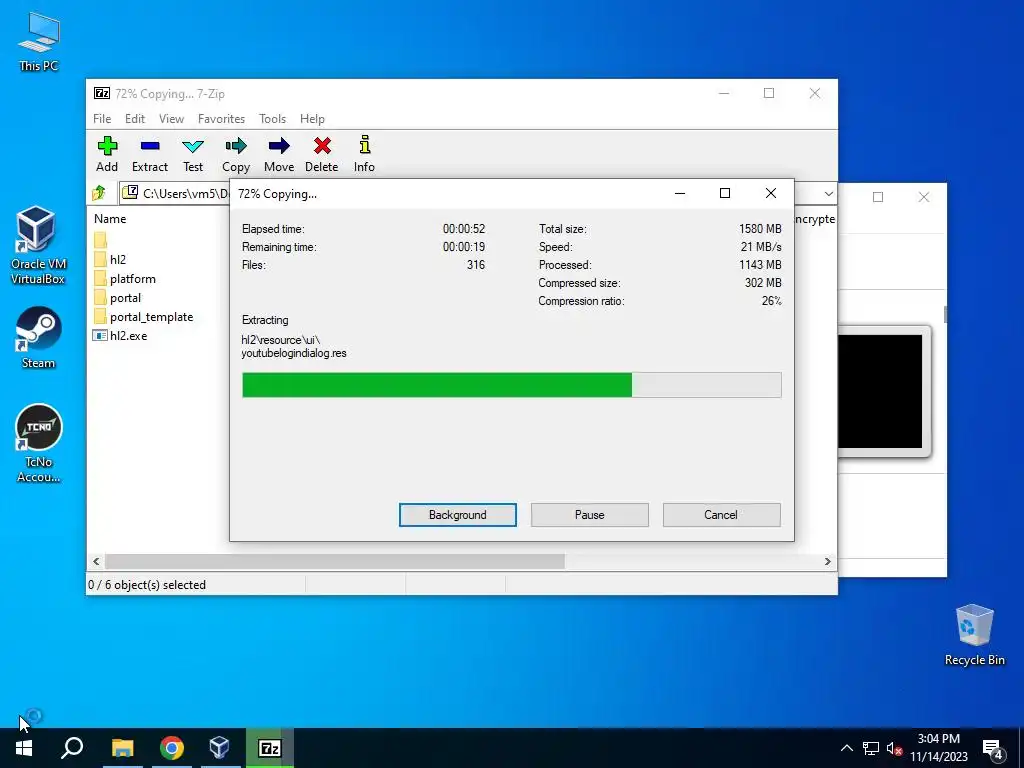
Task: Open the notification center icon
Action: click(993, 750)
